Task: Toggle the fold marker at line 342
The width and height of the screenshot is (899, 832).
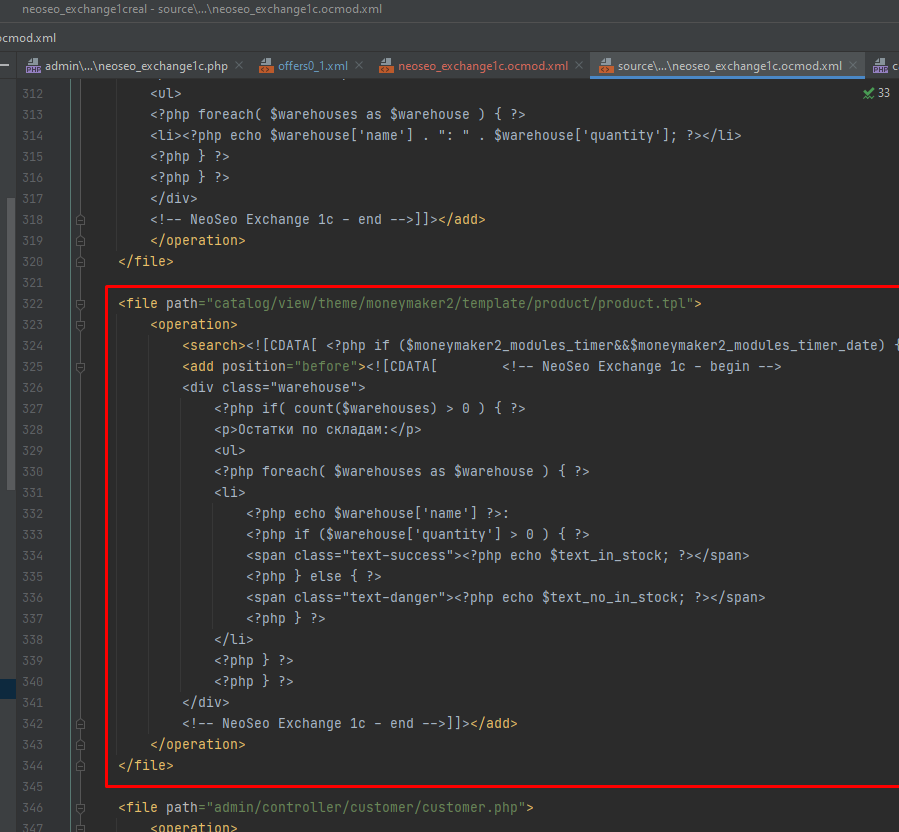Action: [x=80, y=724]
